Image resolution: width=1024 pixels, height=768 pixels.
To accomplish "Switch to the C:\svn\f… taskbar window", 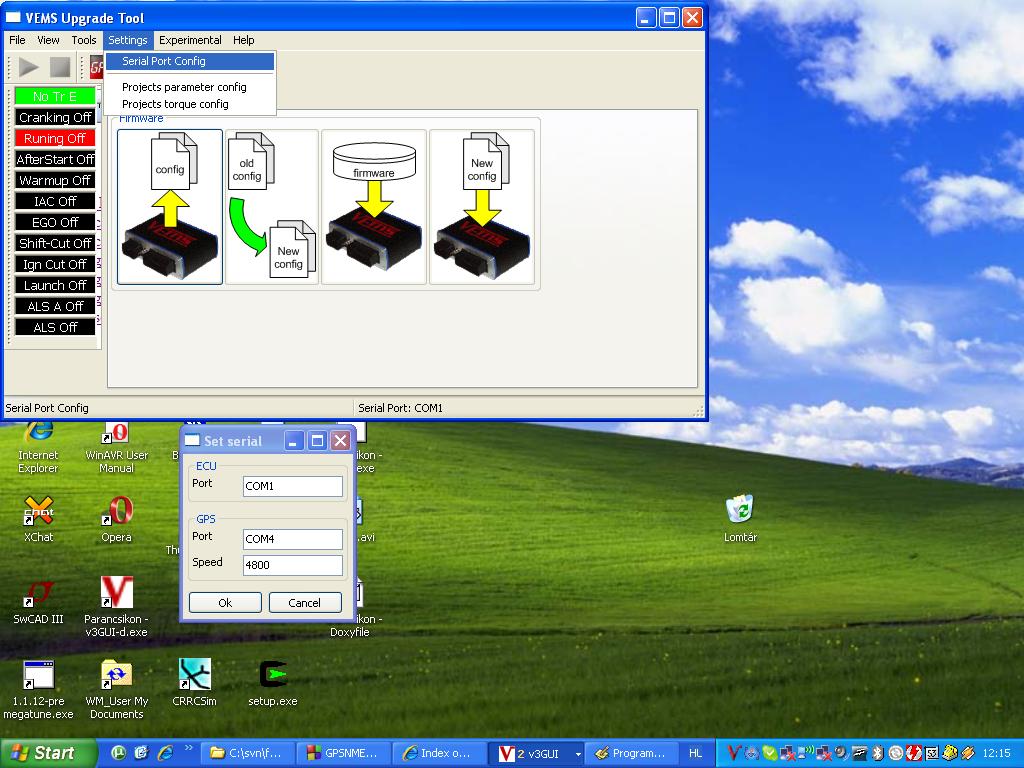I will click(248, 754).
